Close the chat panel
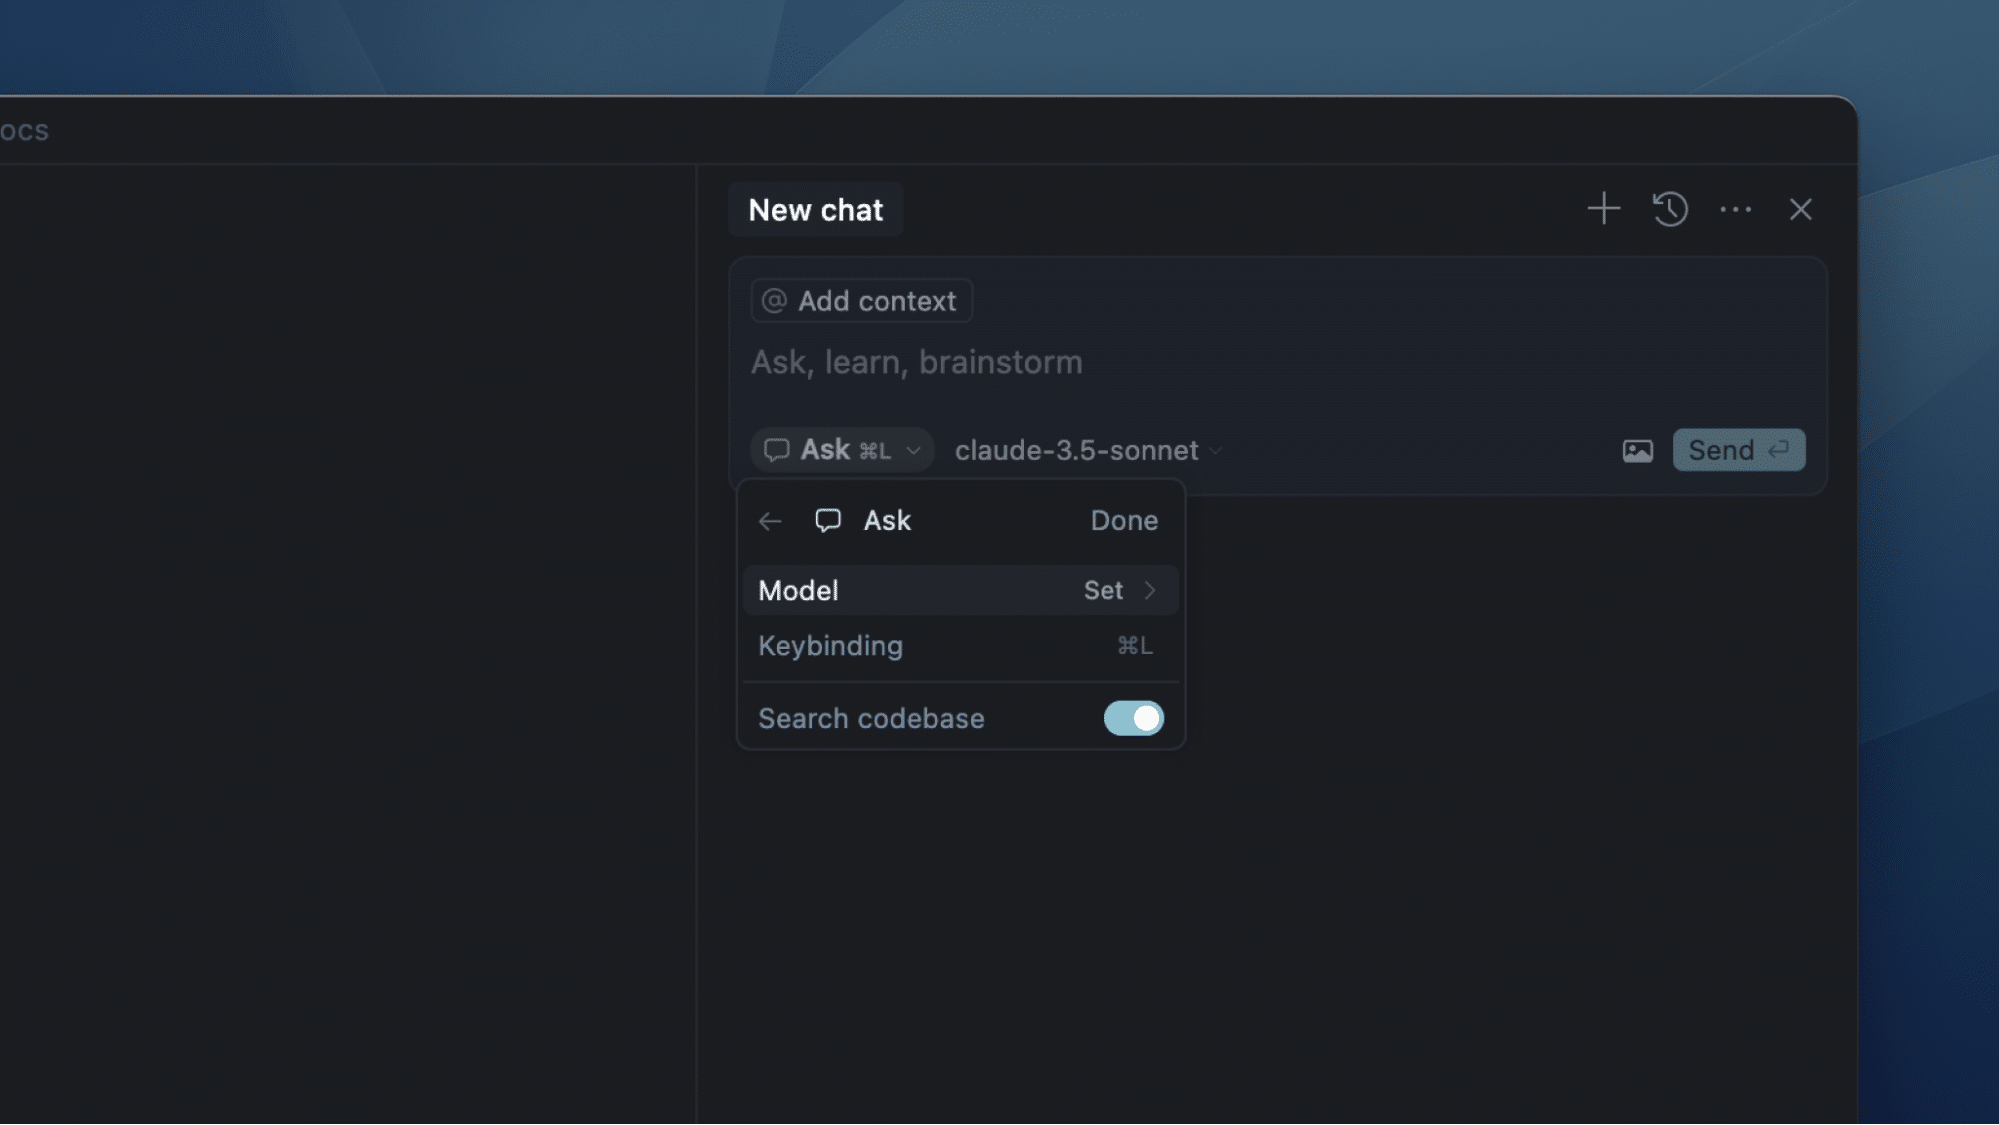The width and height of the screenshot is (1999, 1125). (x=1800, y=209)
